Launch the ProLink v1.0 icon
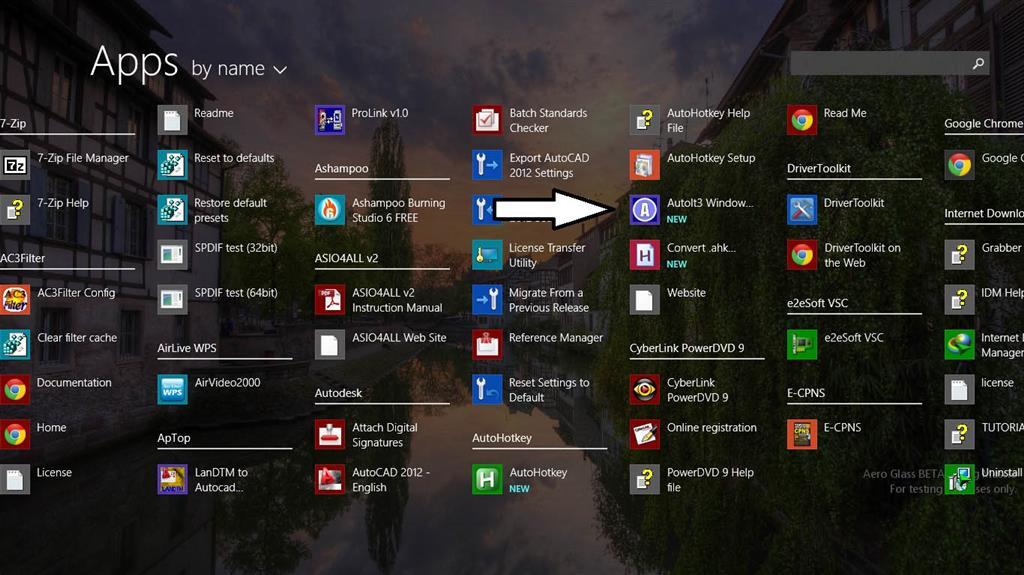1024x575 pixels. pyautogui.click(x=330, y=120)
